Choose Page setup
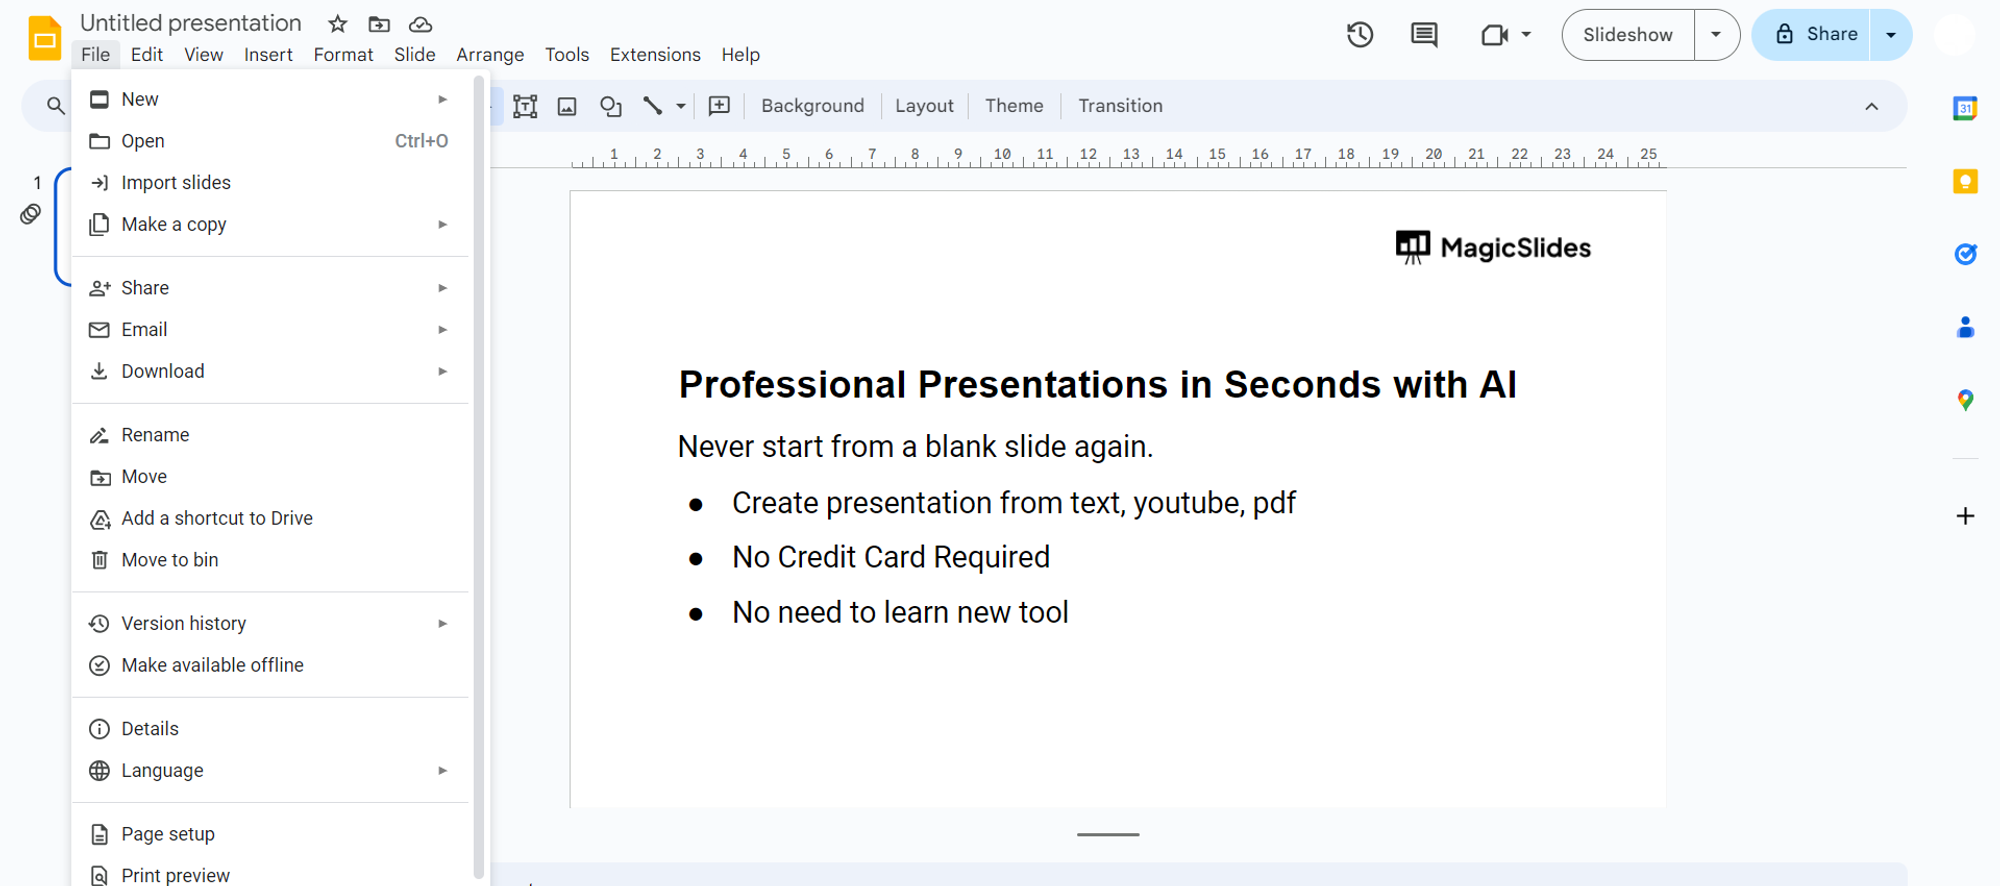 (x=270, y=834)
